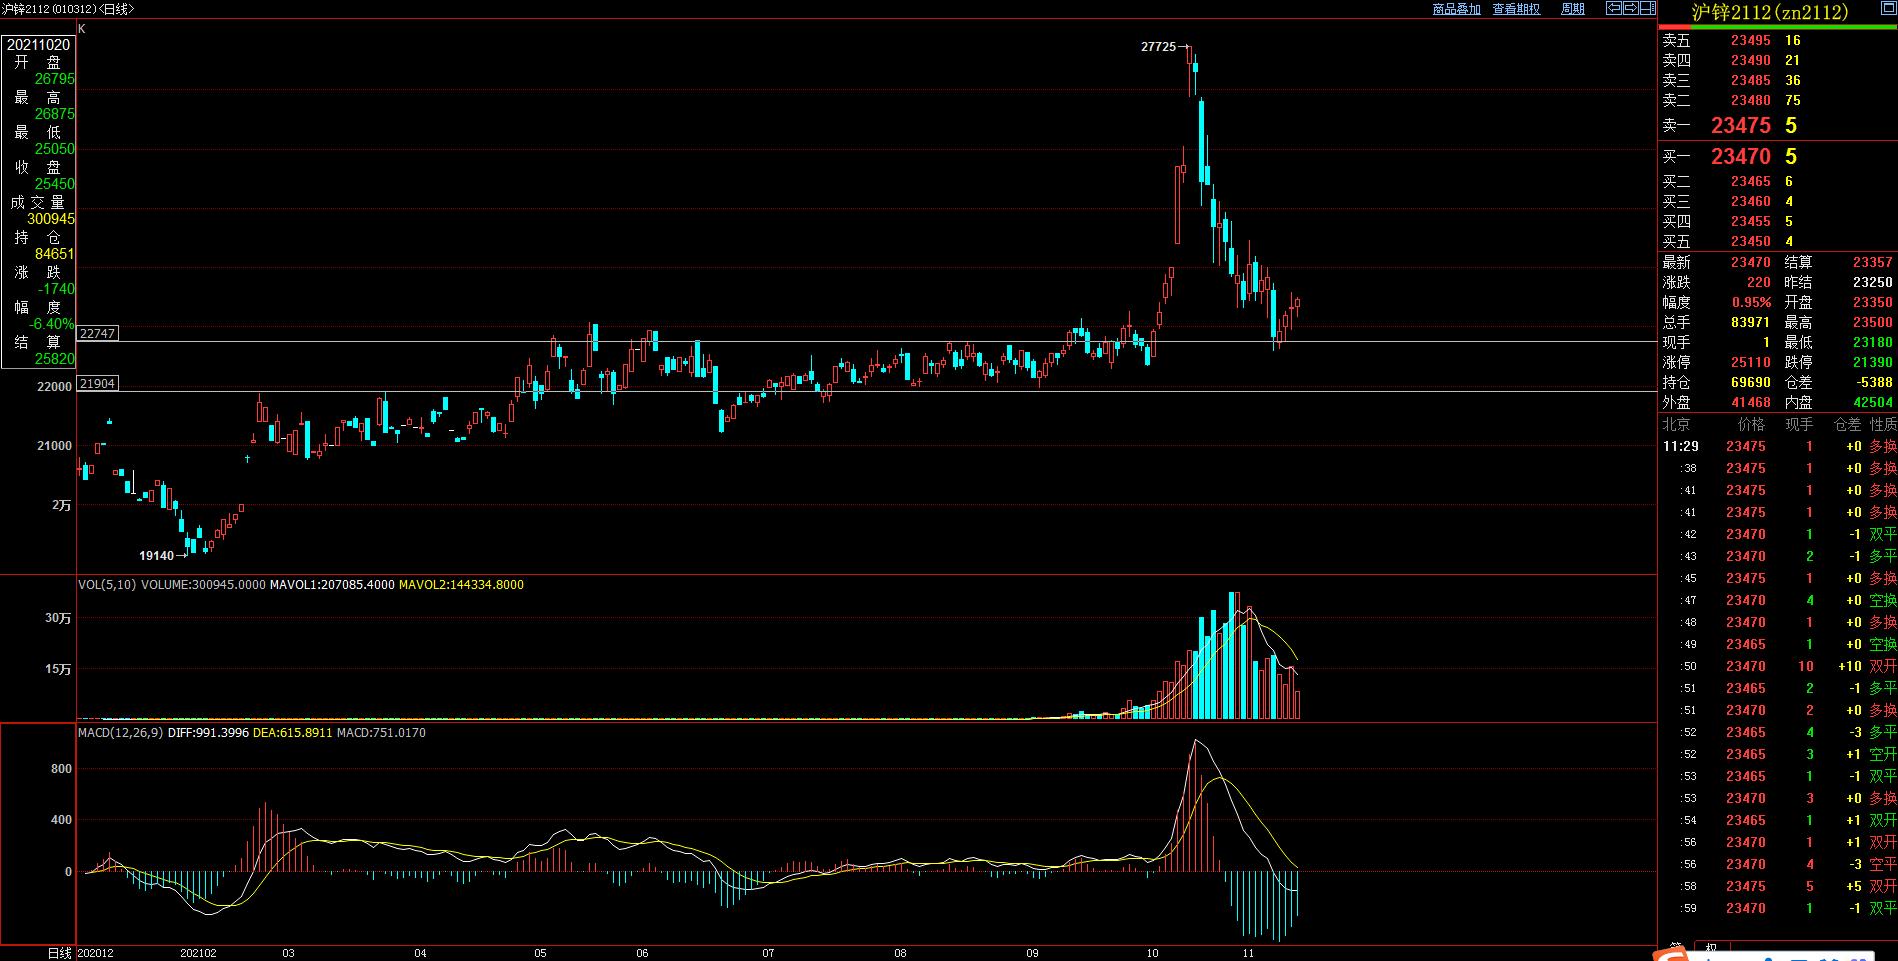Click the 买五 price 23450
This screenshot has width=1898, height=961.
(x=1751, y=242)
